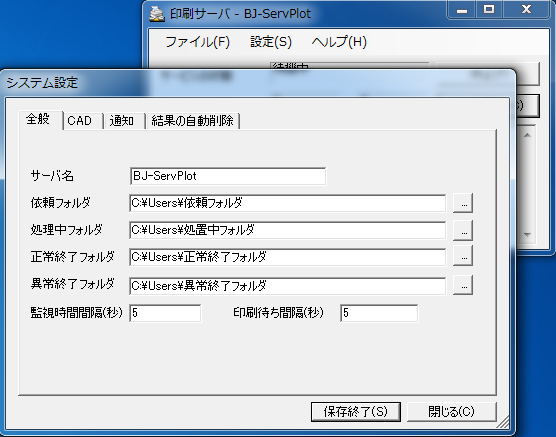Open the ファイル(F) menu

click(x=198, y=42)
